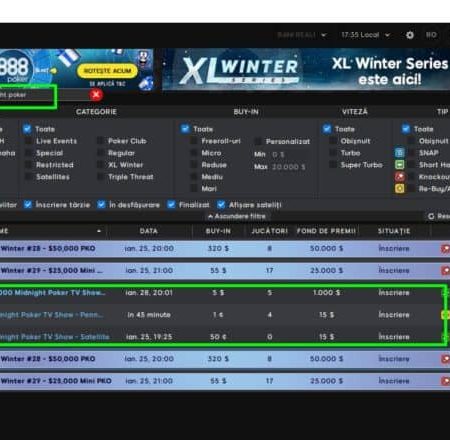Sort by the DATA column header
The width and height of the screenshot is (450, 440).
(x=149, y=231)
